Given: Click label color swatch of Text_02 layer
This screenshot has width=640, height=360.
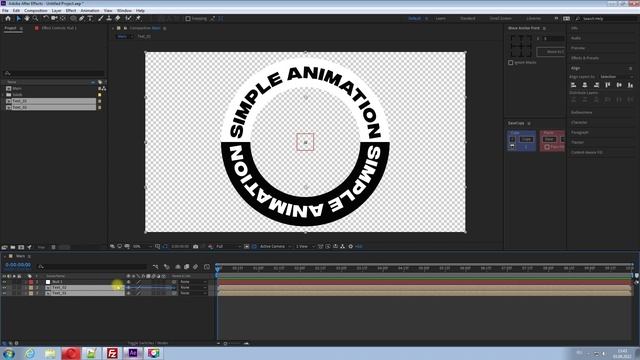Looking at the screenshot, I should coord(31,288).
